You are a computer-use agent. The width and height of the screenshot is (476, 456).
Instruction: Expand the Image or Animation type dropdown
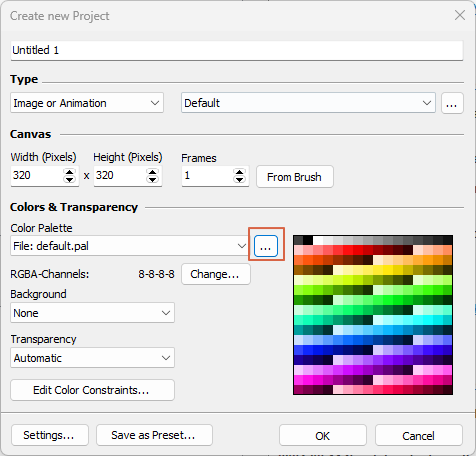tap(87, 103)
